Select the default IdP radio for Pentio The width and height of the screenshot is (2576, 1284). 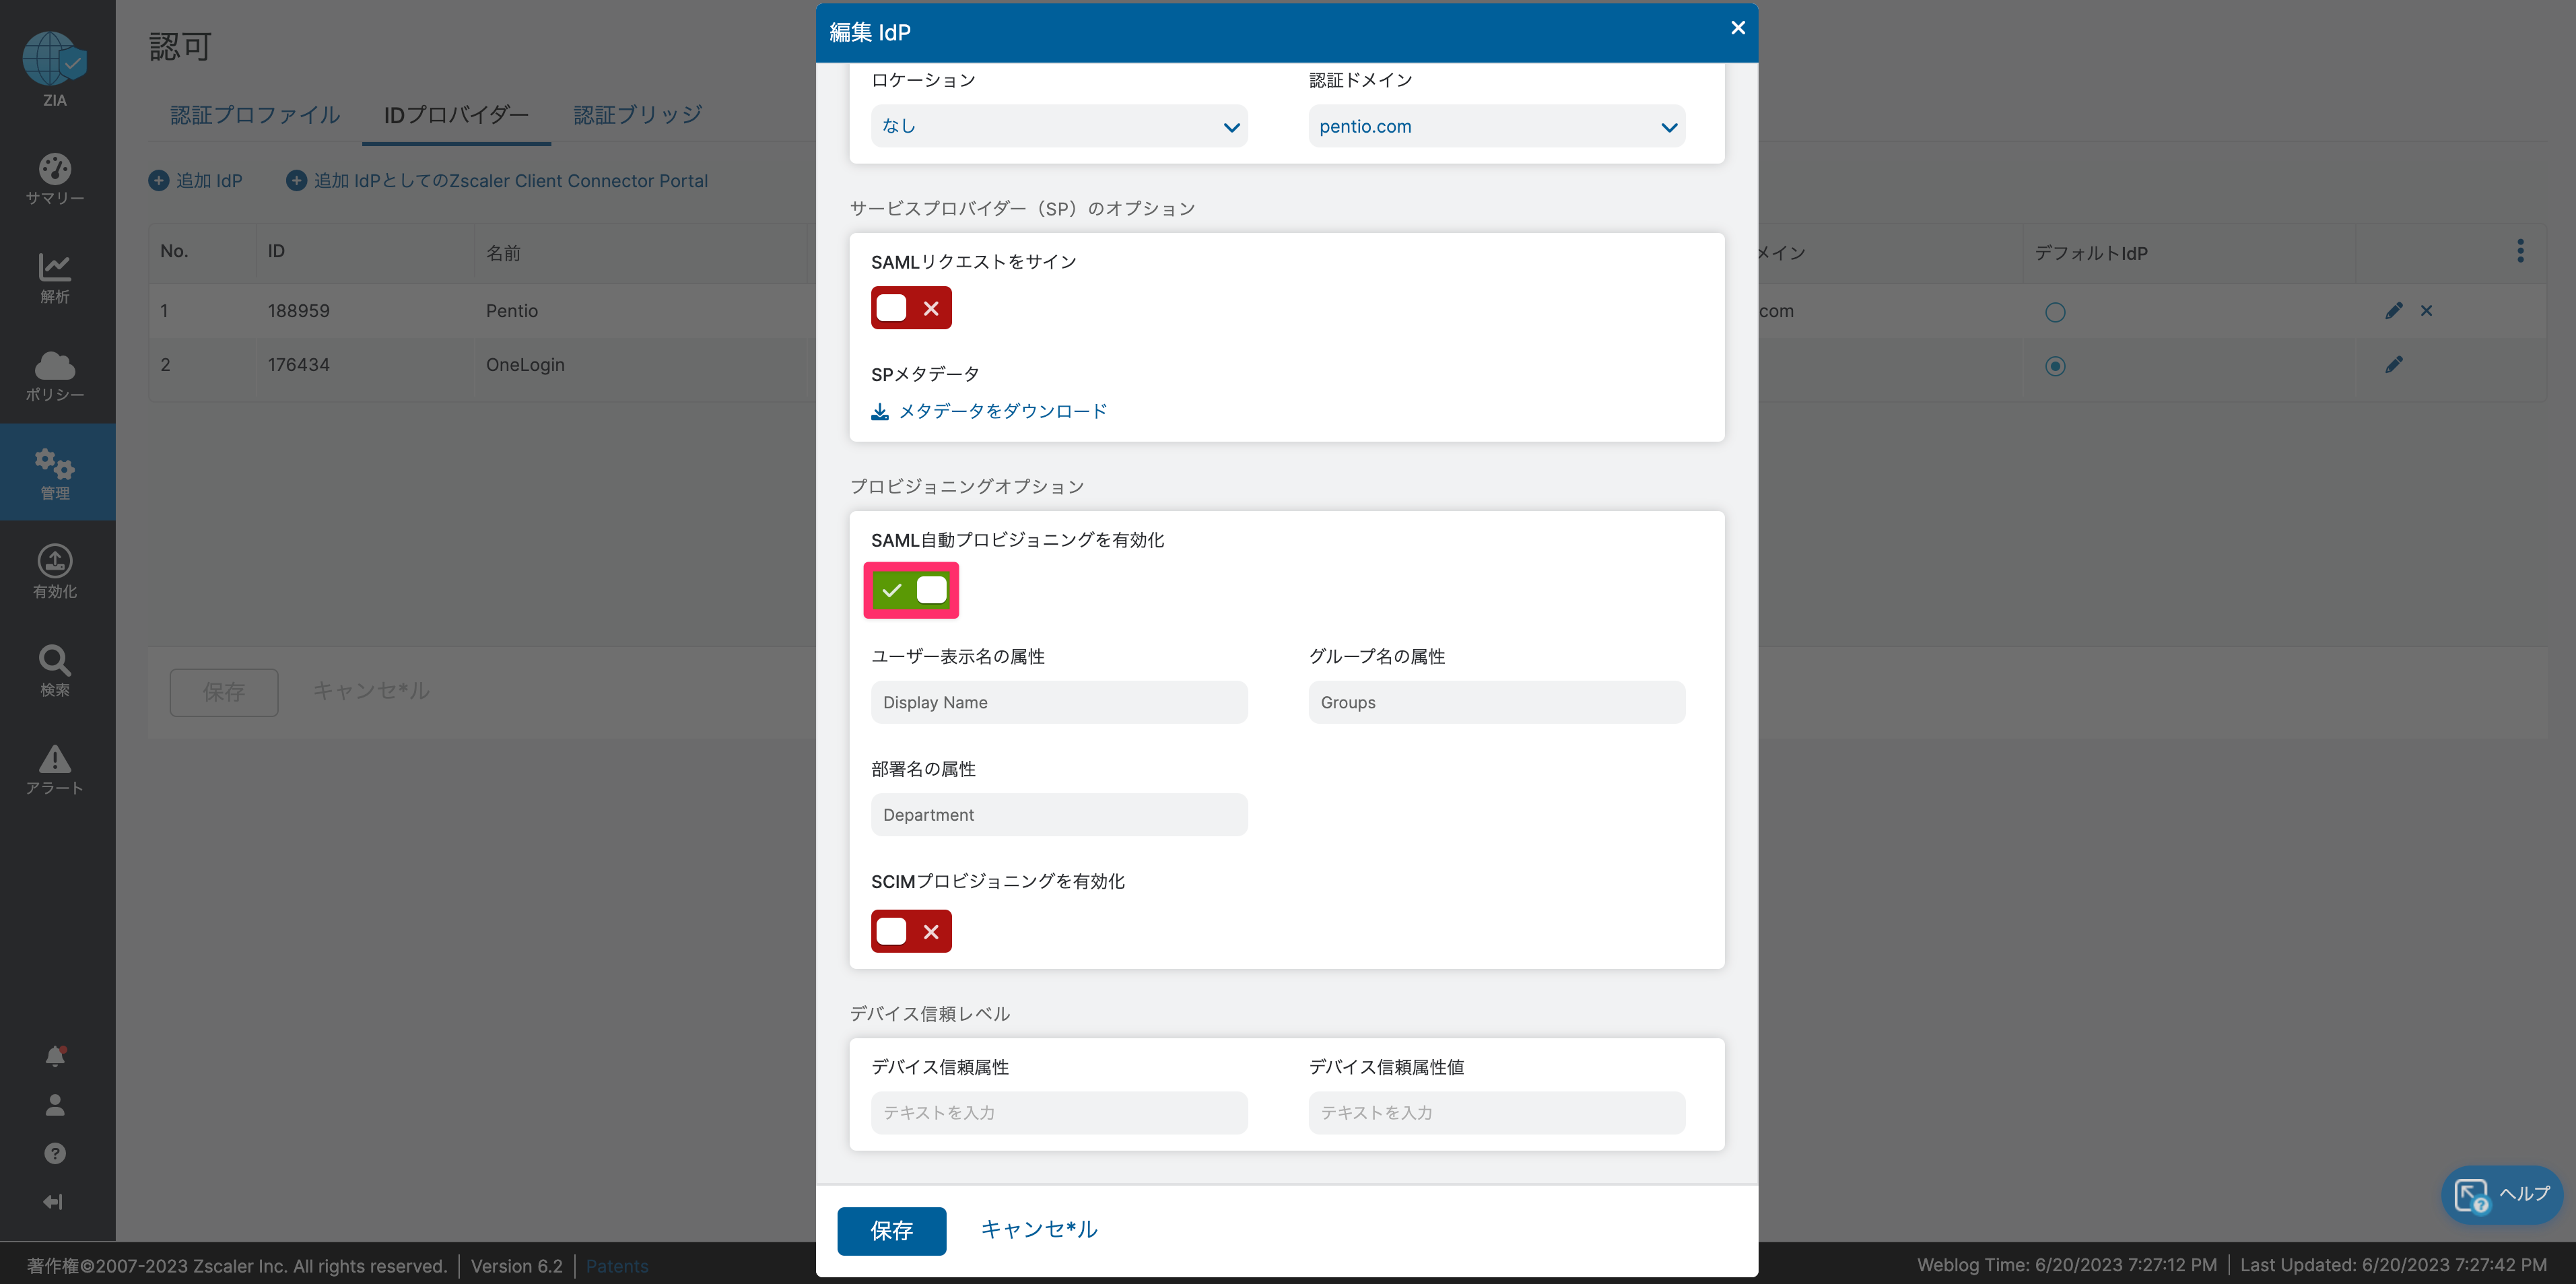click(2055, 312)
